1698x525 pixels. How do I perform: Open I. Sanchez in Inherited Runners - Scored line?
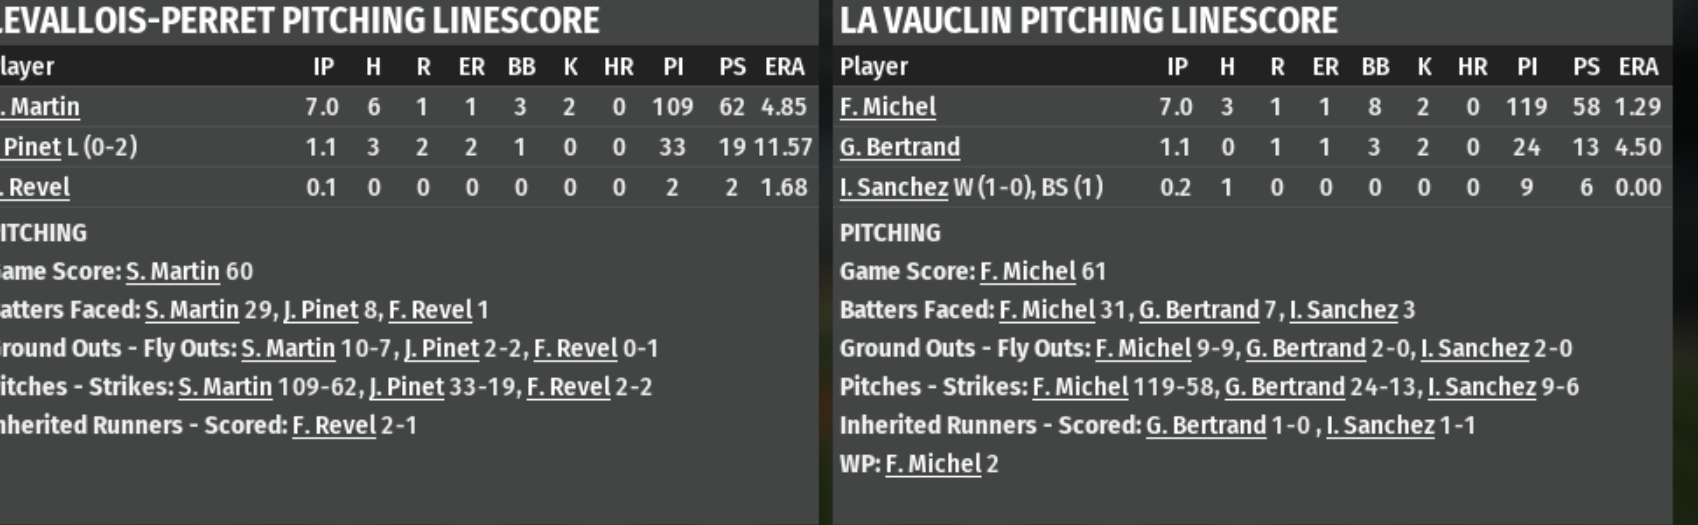coord(1380,425)
